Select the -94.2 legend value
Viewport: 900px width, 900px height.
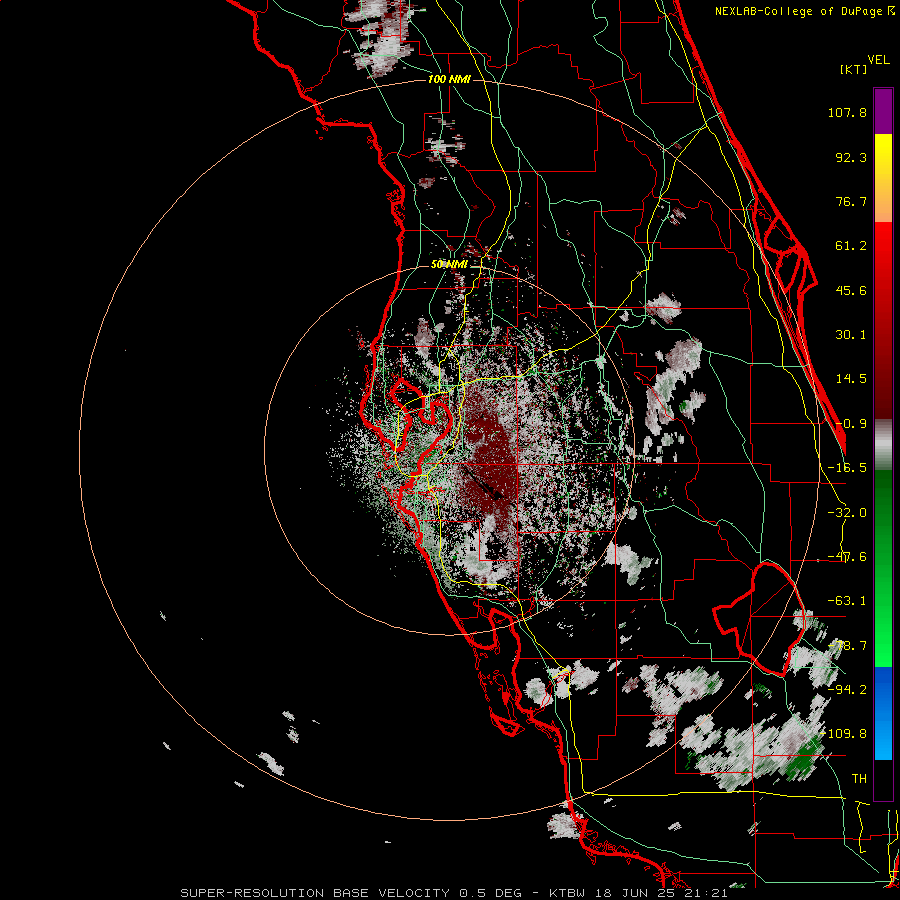[847, 689]
